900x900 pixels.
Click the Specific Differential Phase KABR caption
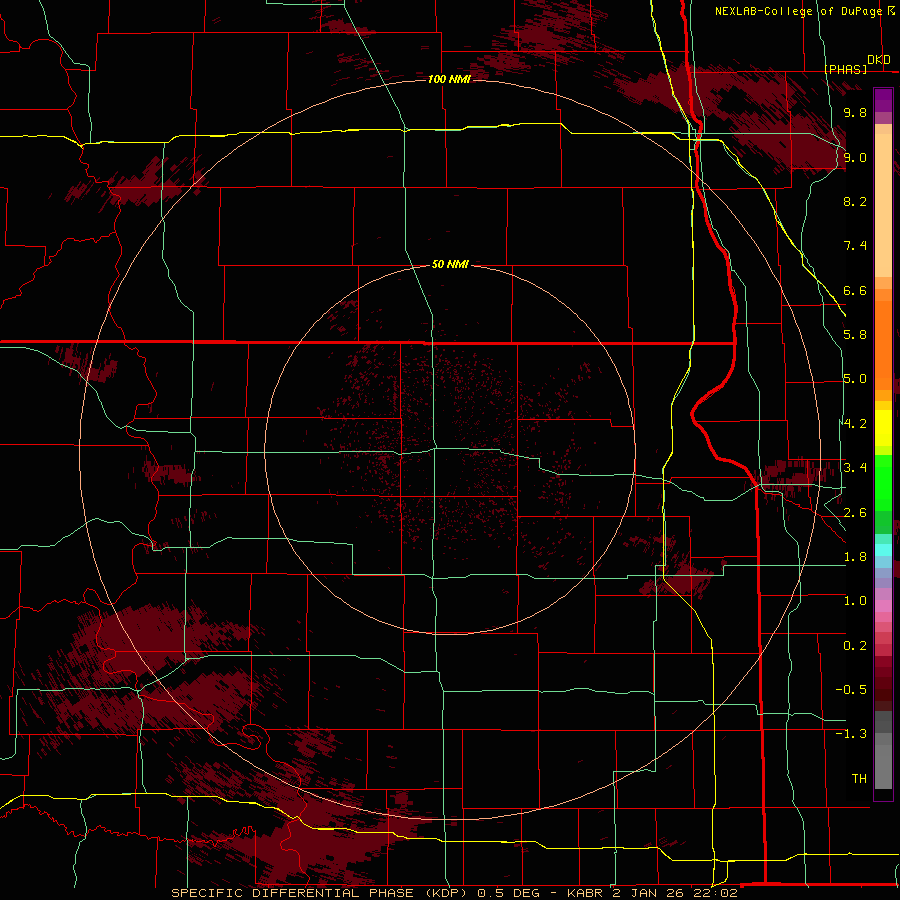(x=454, y=893)
